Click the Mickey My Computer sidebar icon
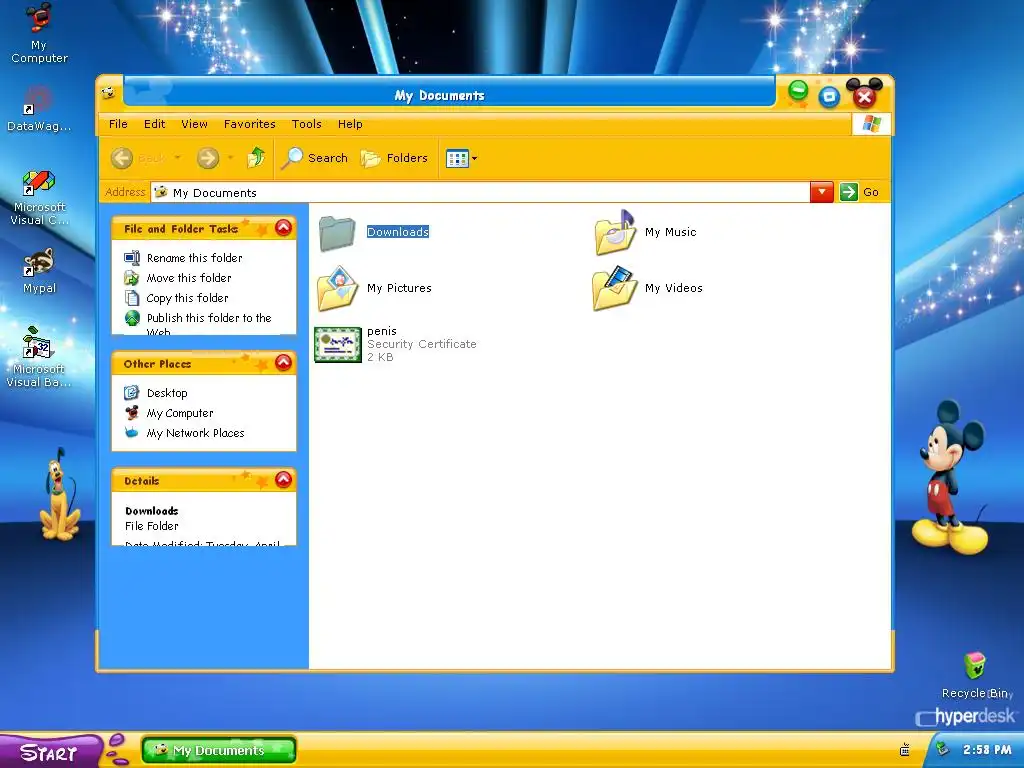The width and height of the screenshot is (1024, 768). [132, 413]
